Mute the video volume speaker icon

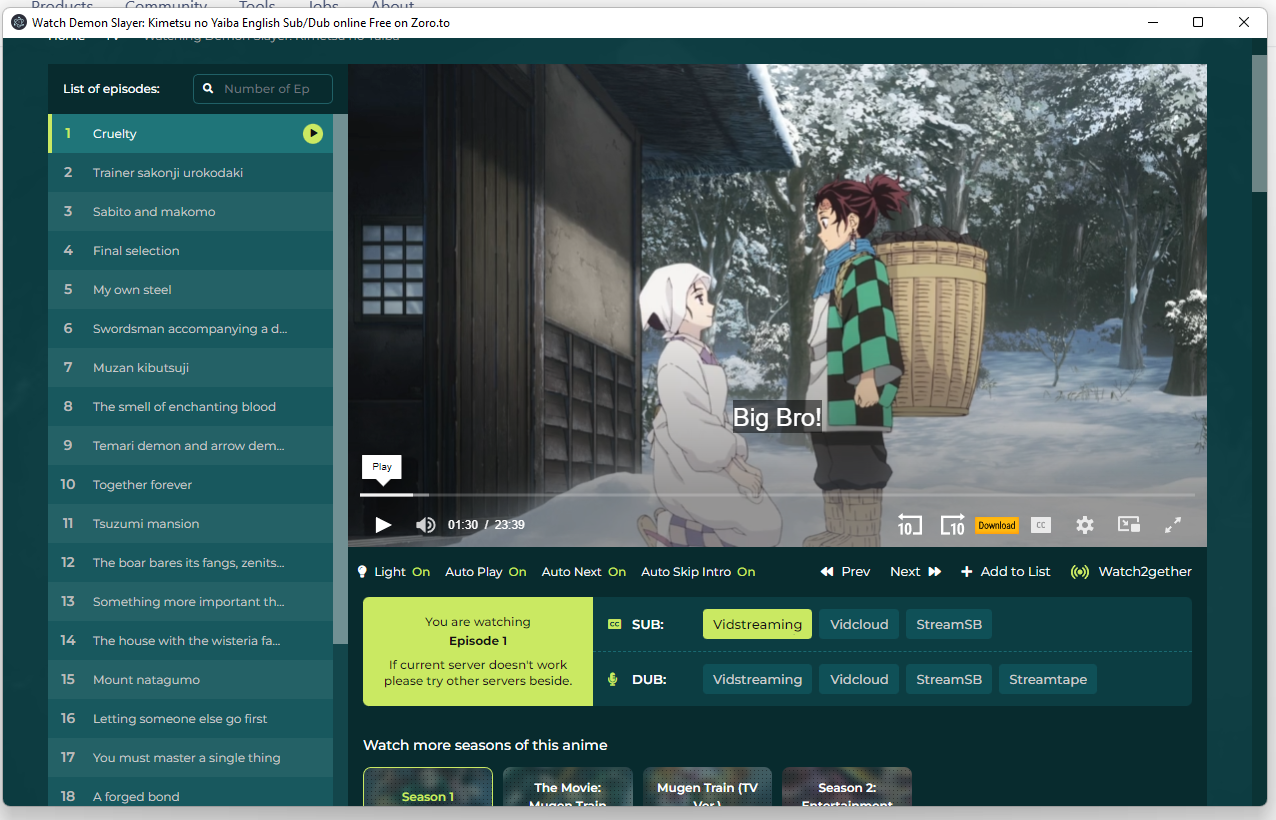(x=426, y=525)
